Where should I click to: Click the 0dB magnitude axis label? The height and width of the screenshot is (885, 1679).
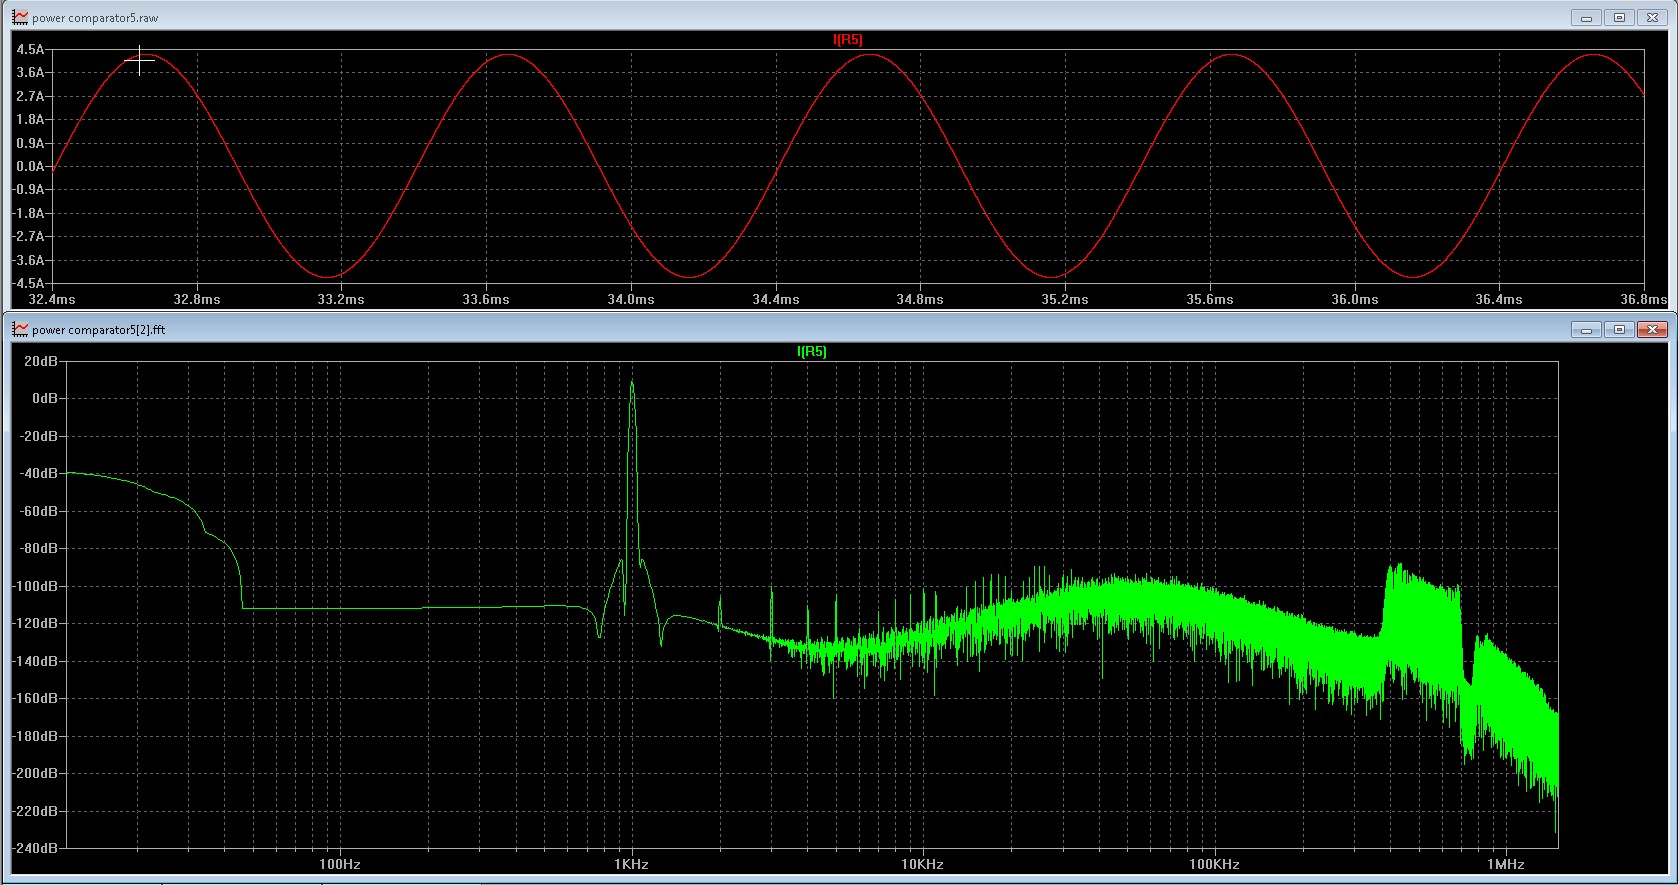pos(45,398)
